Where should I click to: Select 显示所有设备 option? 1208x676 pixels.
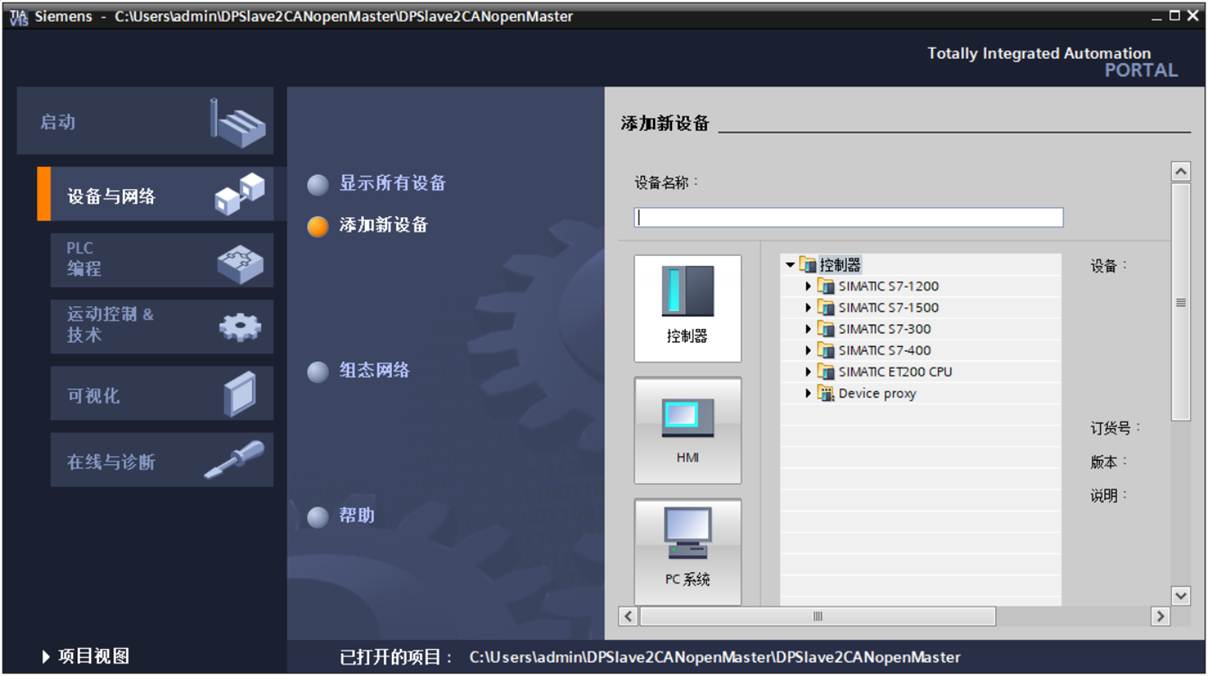(x=392, y=183)
